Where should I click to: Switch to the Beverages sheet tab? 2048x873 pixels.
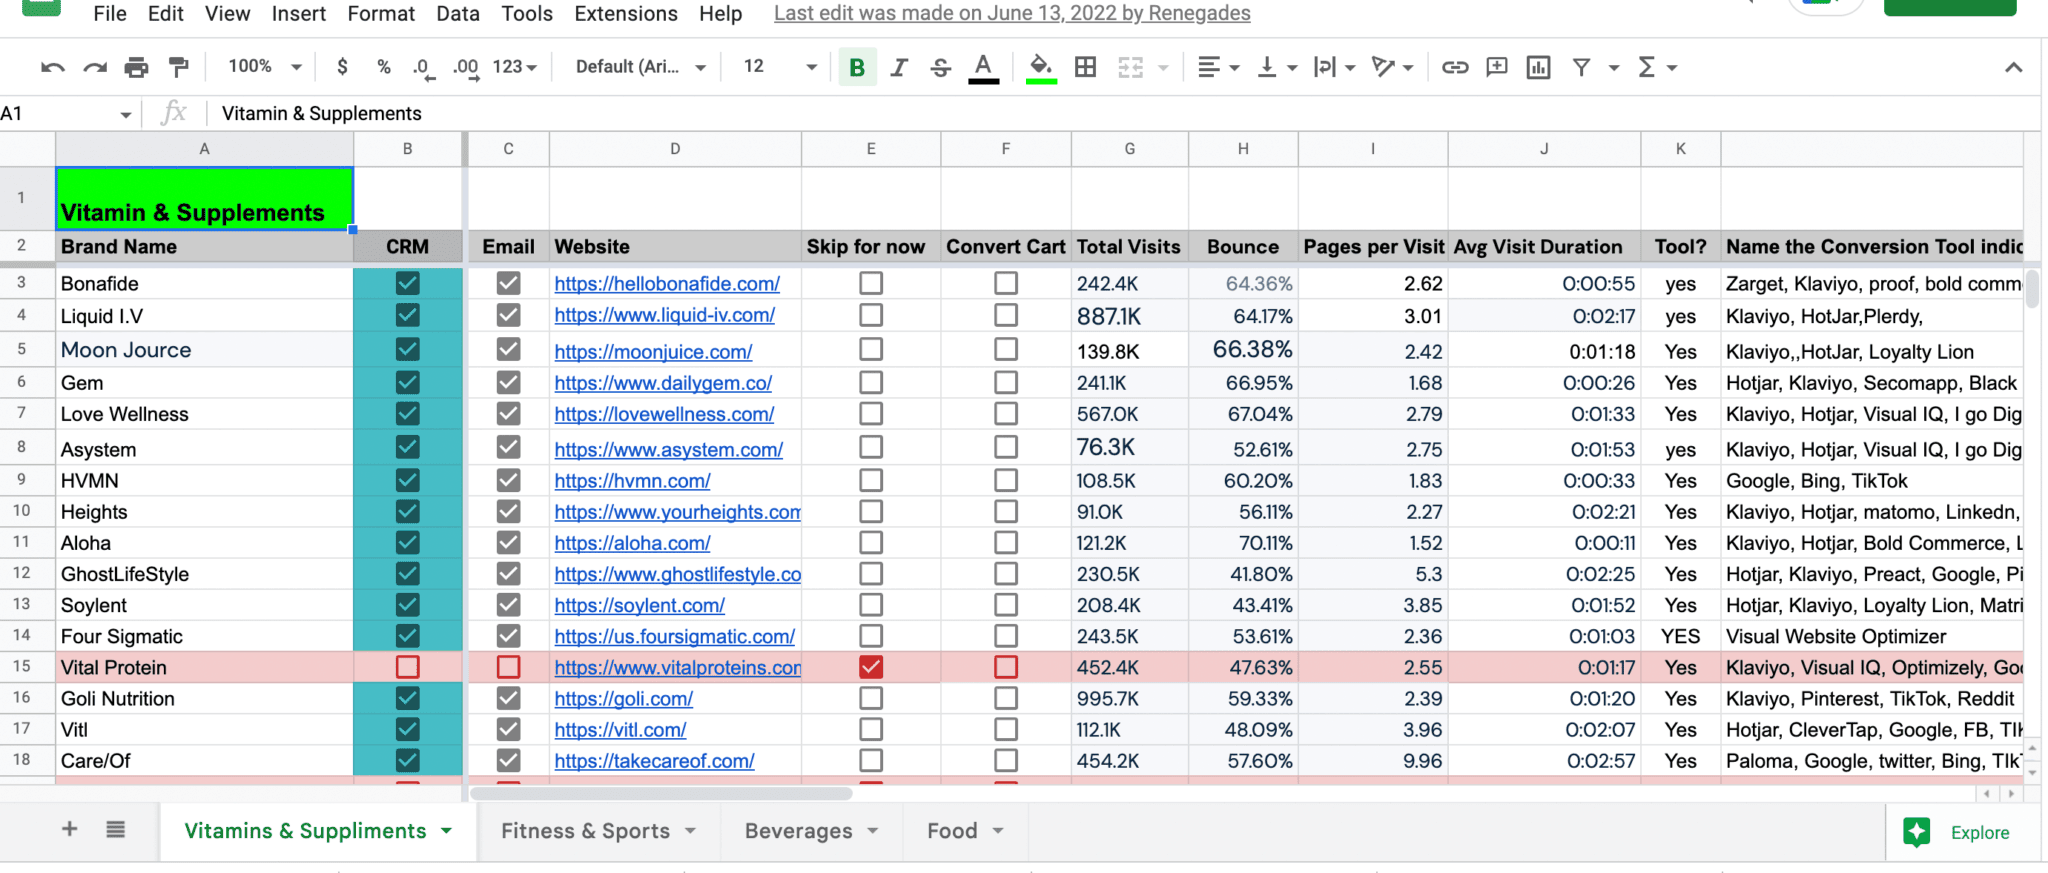(798, 831)
